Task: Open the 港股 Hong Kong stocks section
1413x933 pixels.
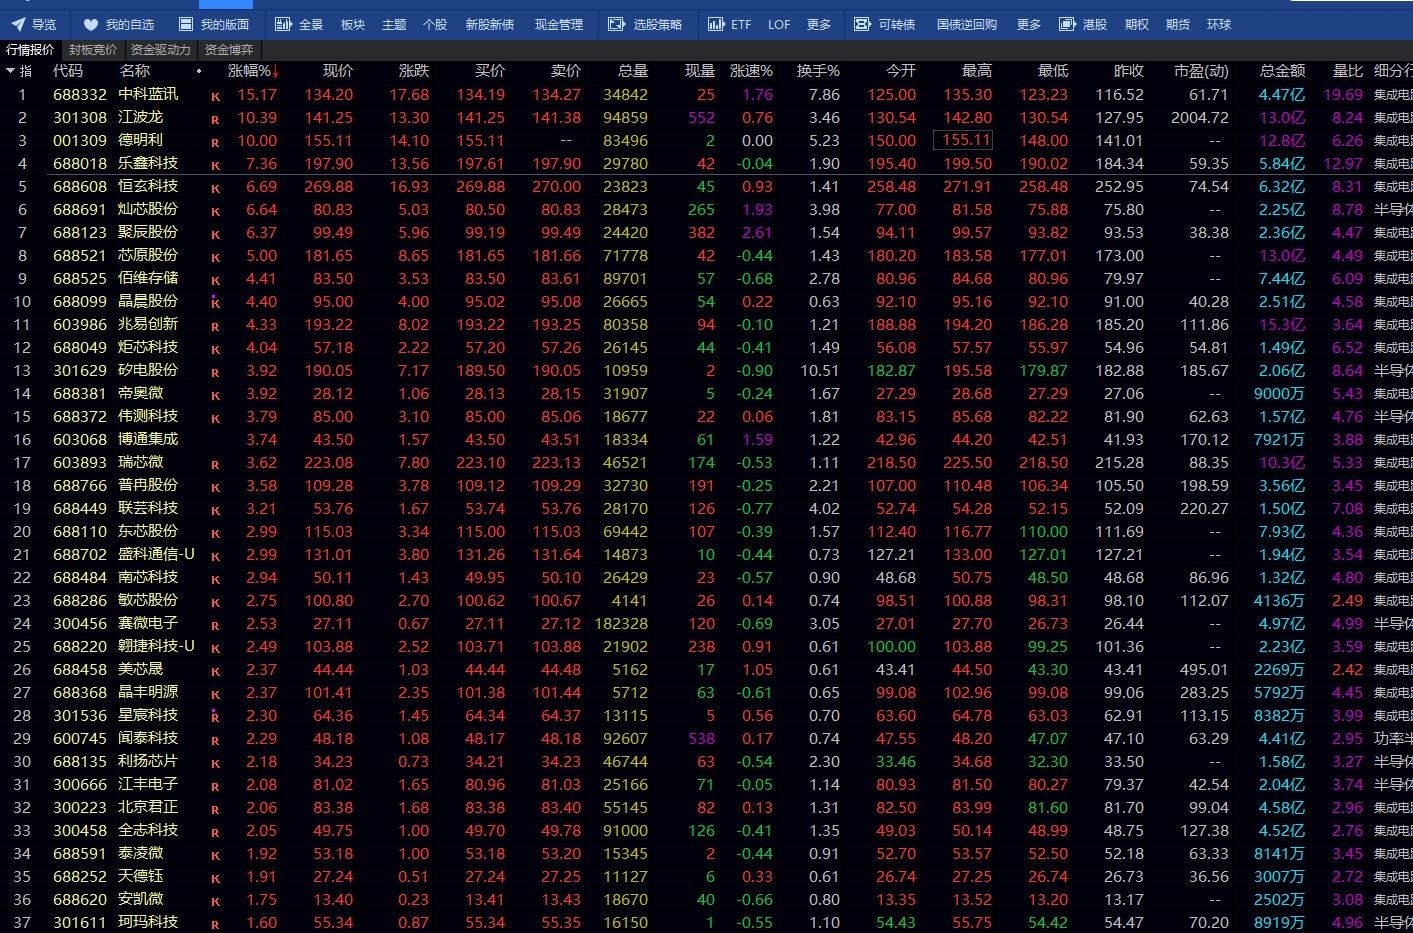Action: click(x=1083, y=24)
